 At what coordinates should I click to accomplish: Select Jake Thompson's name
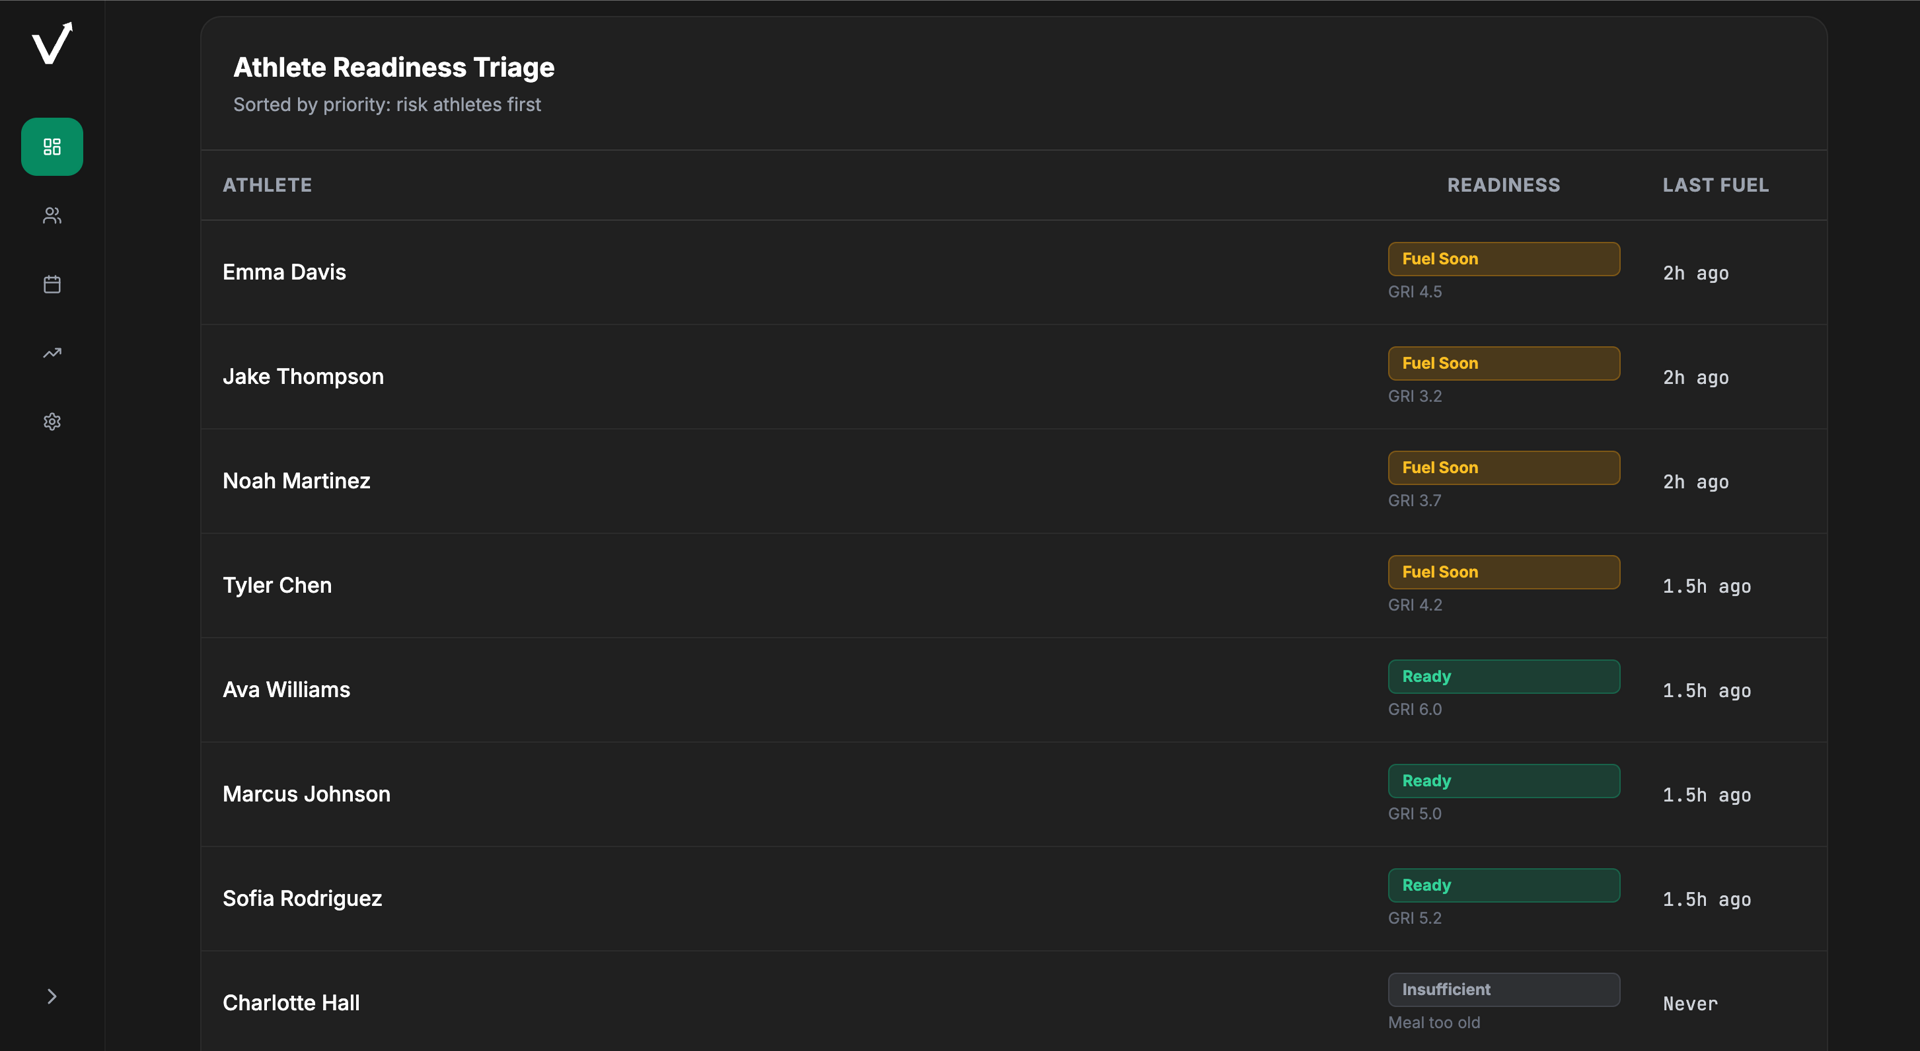pyautogui.click(x=303, y=377)
